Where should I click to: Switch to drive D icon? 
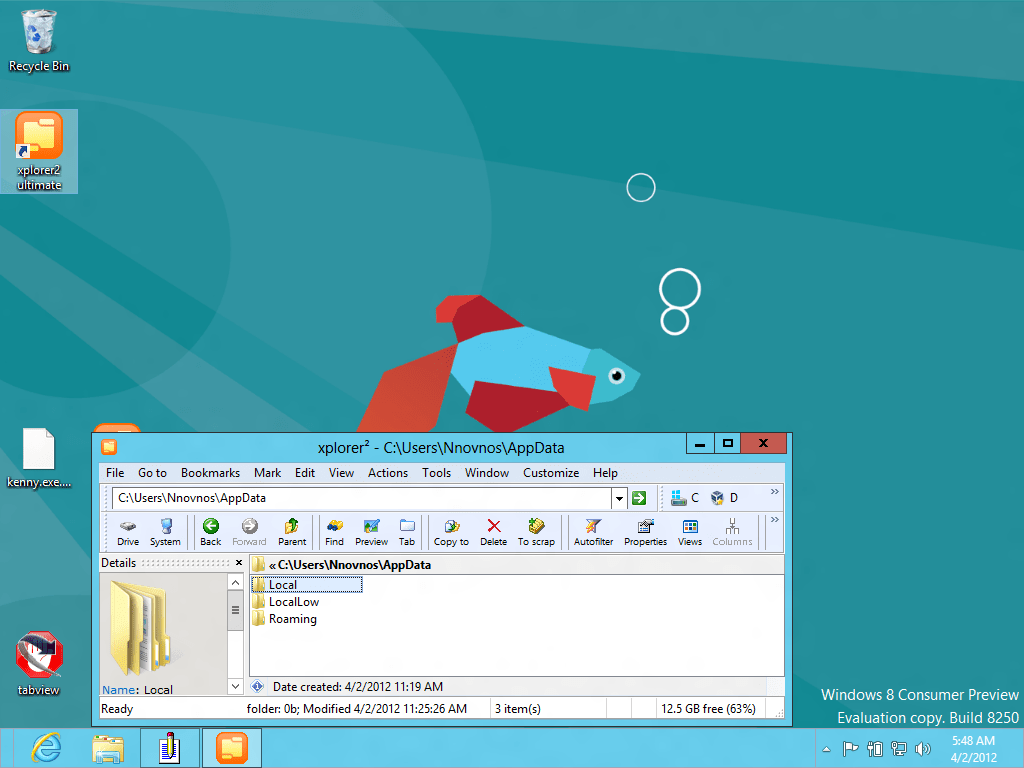pyautogui.click(x=724, y=498)
